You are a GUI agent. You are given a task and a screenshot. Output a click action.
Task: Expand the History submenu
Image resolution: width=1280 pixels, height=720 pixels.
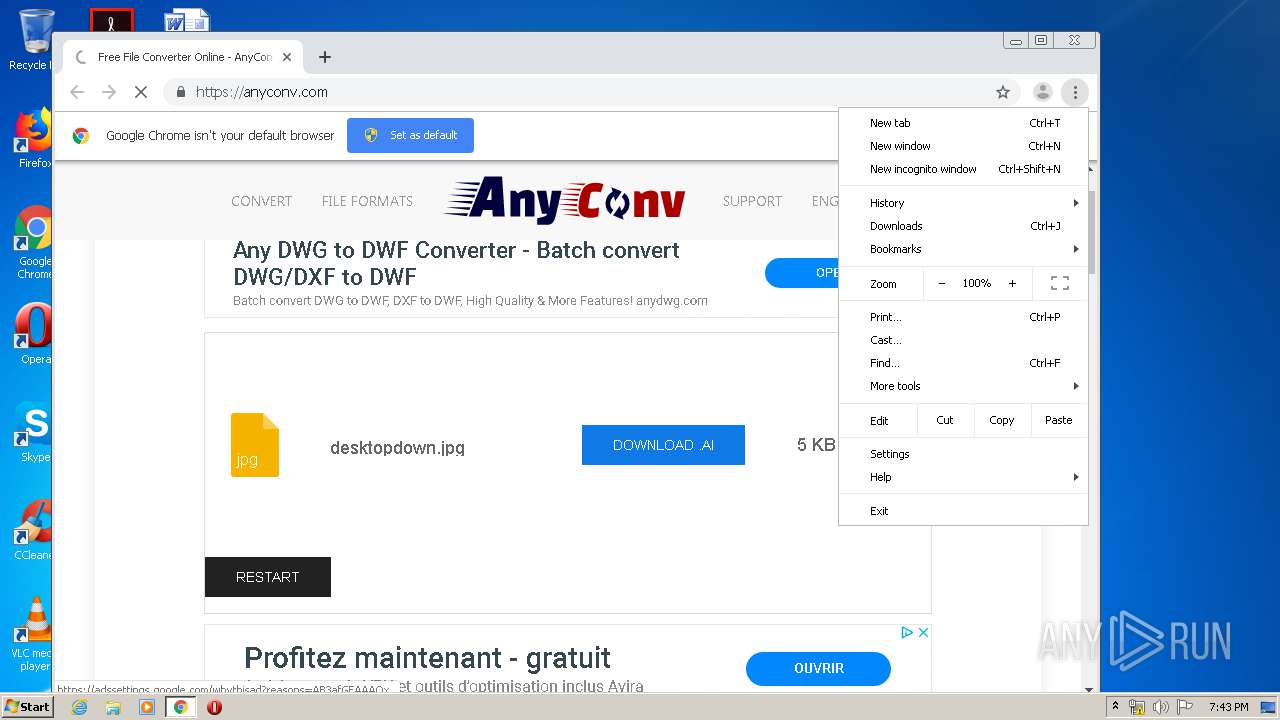[963, 203]
